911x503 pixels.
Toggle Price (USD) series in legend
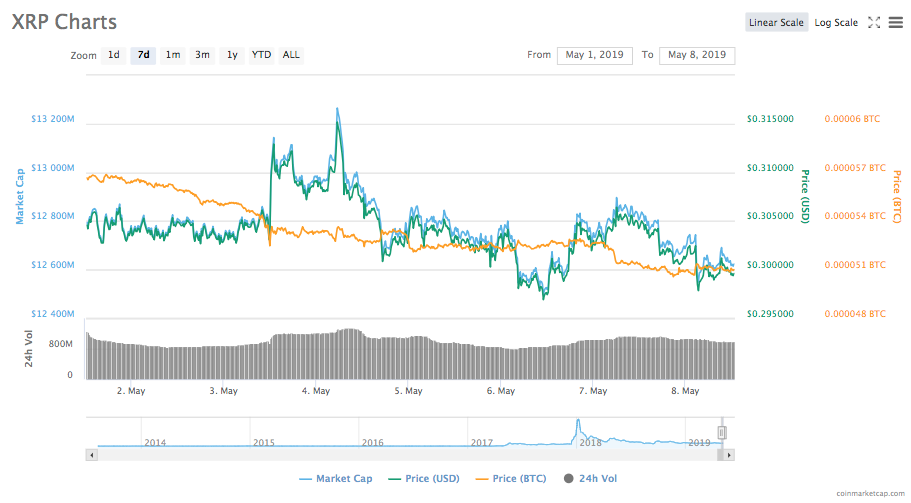(424, 479)
